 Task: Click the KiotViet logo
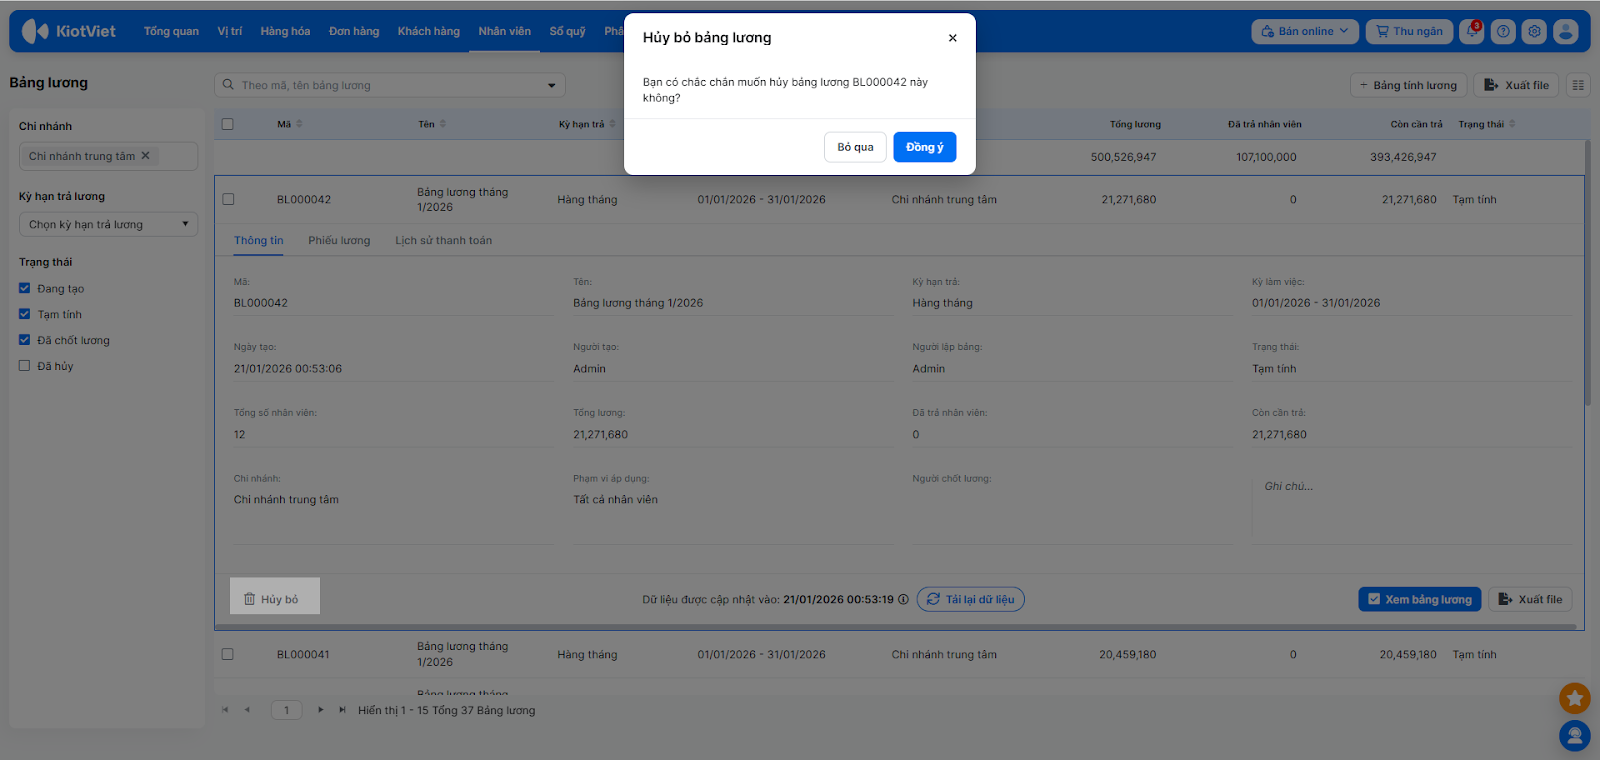point(69,31)
